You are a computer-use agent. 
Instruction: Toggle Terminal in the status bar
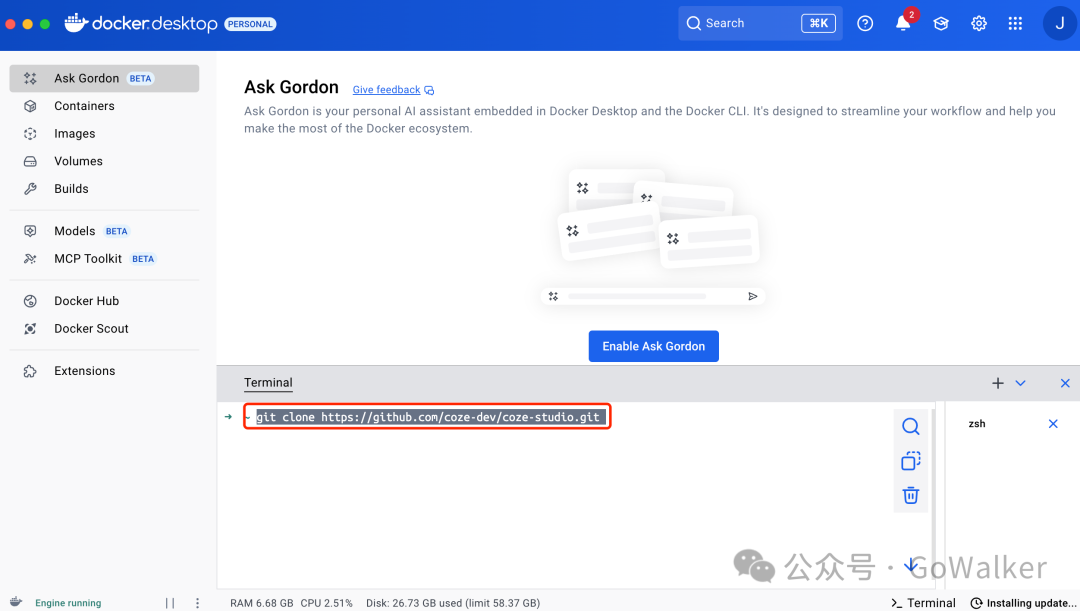(x=924, y=603)
